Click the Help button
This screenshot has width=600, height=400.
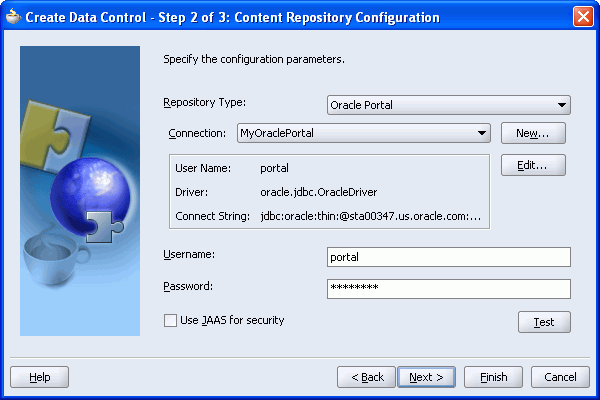click(x=39, y=377)
